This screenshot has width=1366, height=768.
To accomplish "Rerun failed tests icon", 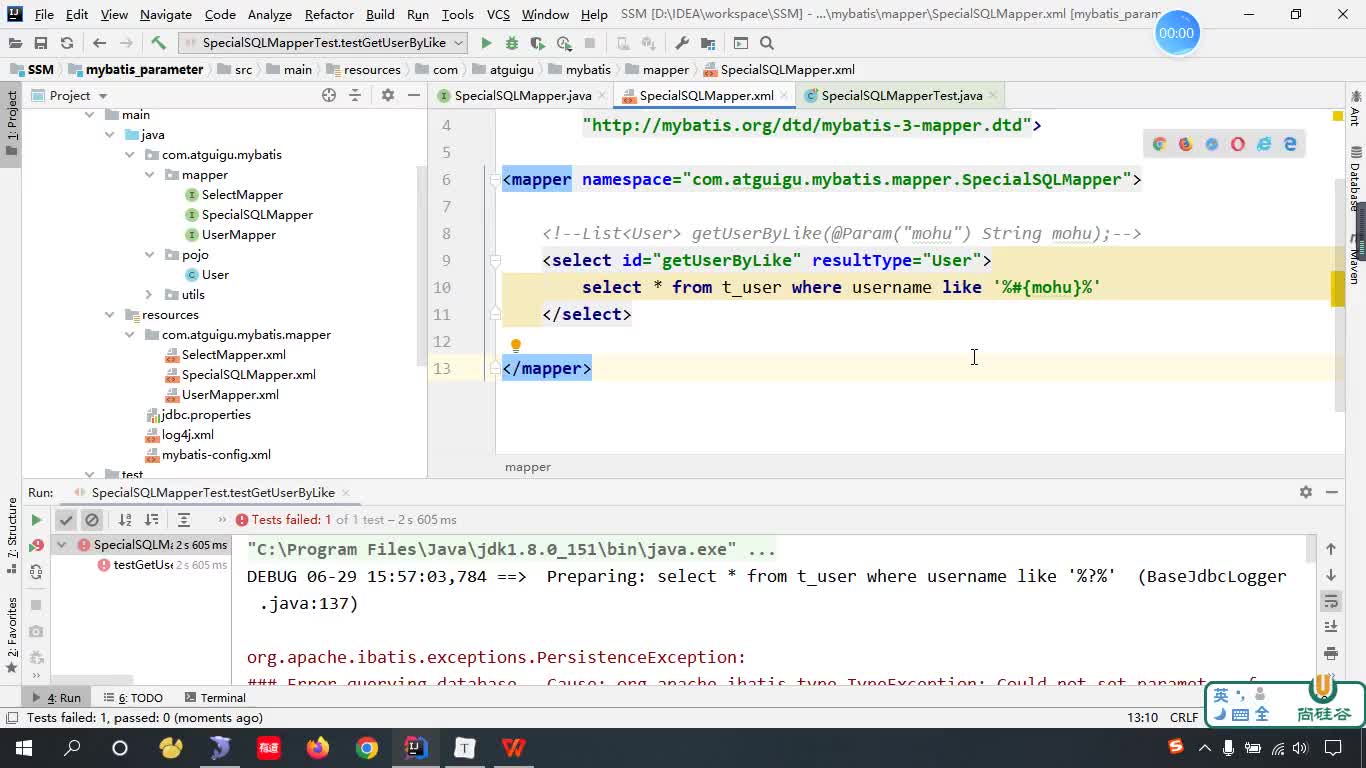I will click(36, 546).
